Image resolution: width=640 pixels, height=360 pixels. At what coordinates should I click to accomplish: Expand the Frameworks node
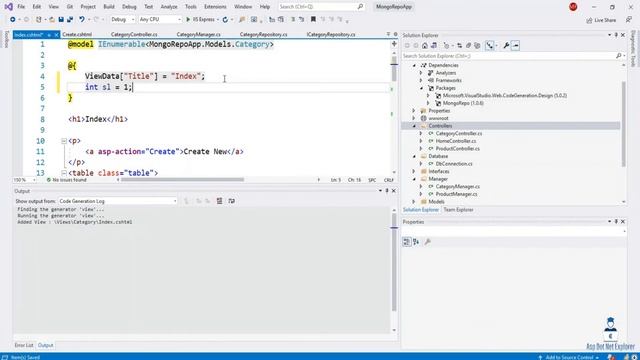pos(421,80)
